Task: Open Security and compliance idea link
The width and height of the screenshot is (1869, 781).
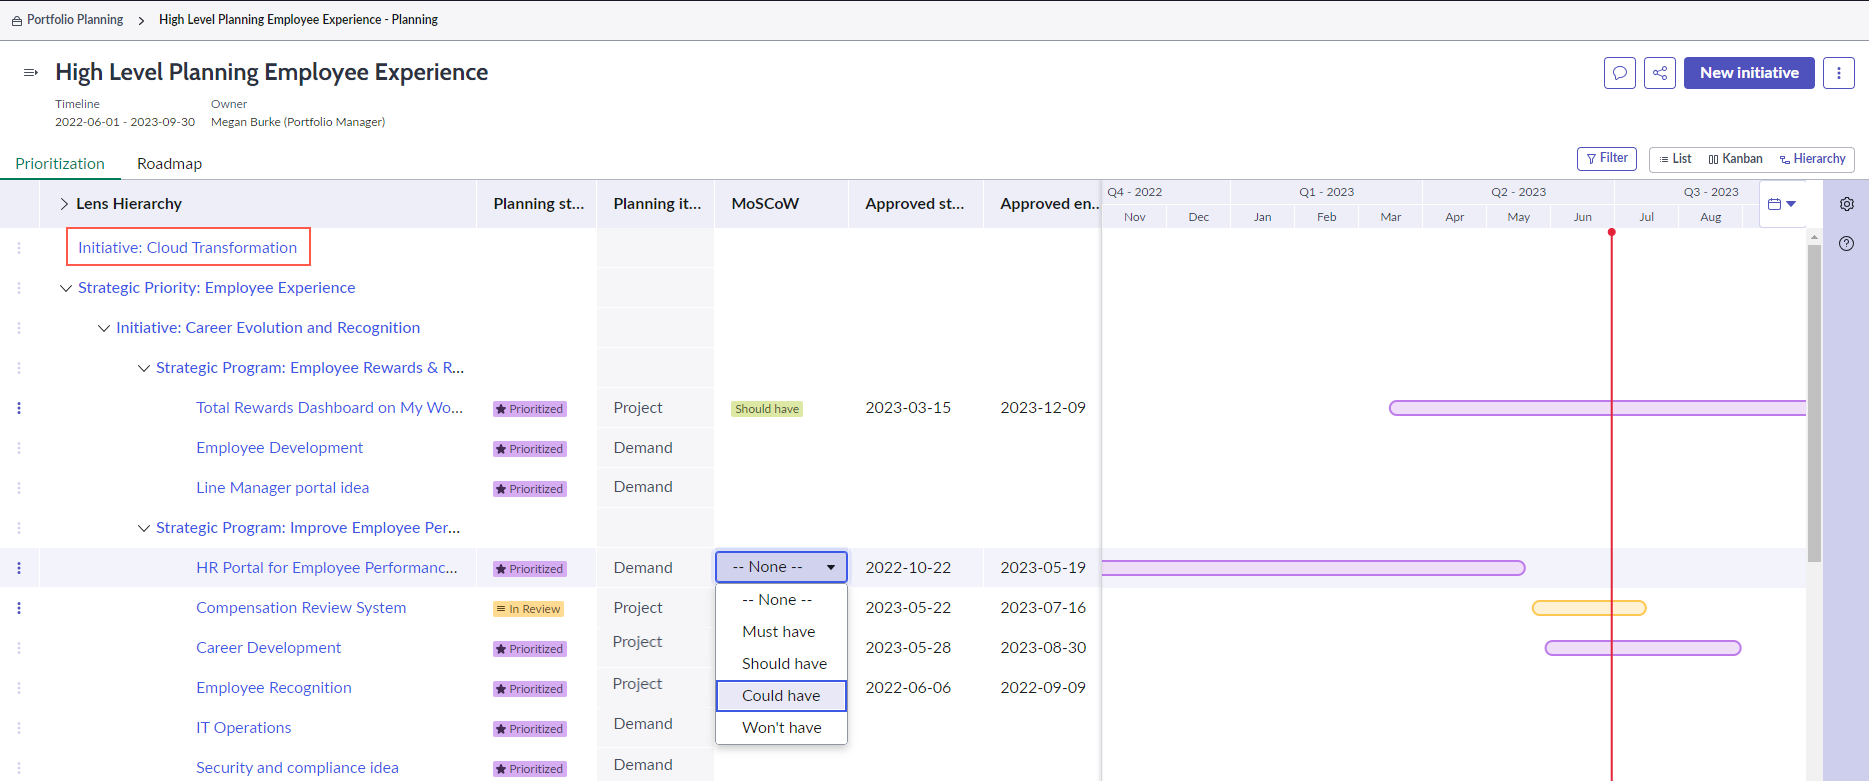Action: (297, 768)
